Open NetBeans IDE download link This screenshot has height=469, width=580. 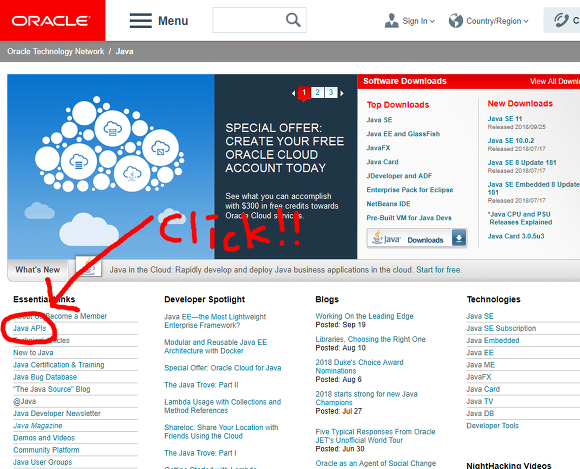[x=388, y=204]
